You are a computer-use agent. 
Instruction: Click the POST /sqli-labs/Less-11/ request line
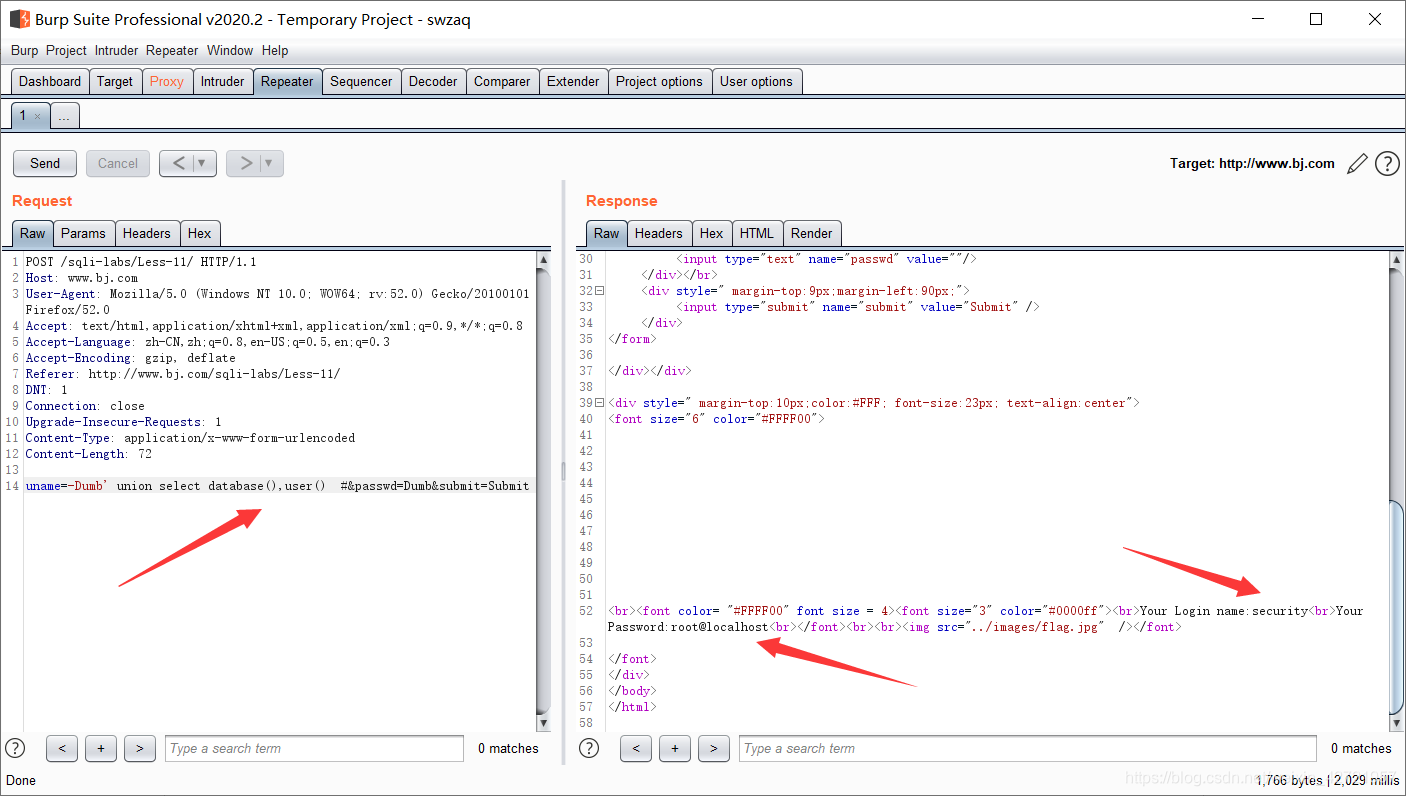141,262
